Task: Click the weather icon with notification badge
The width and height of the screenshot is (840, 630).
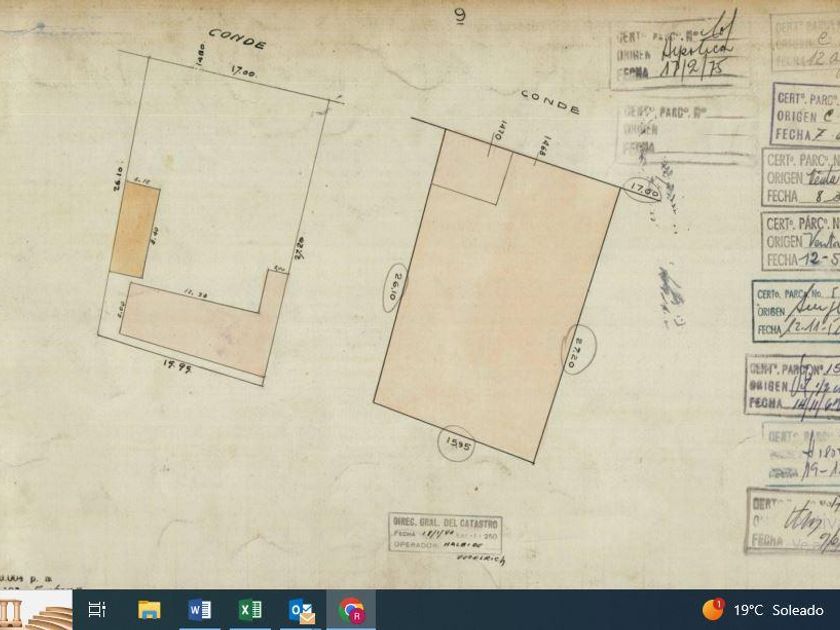Action: click(713, 608)
